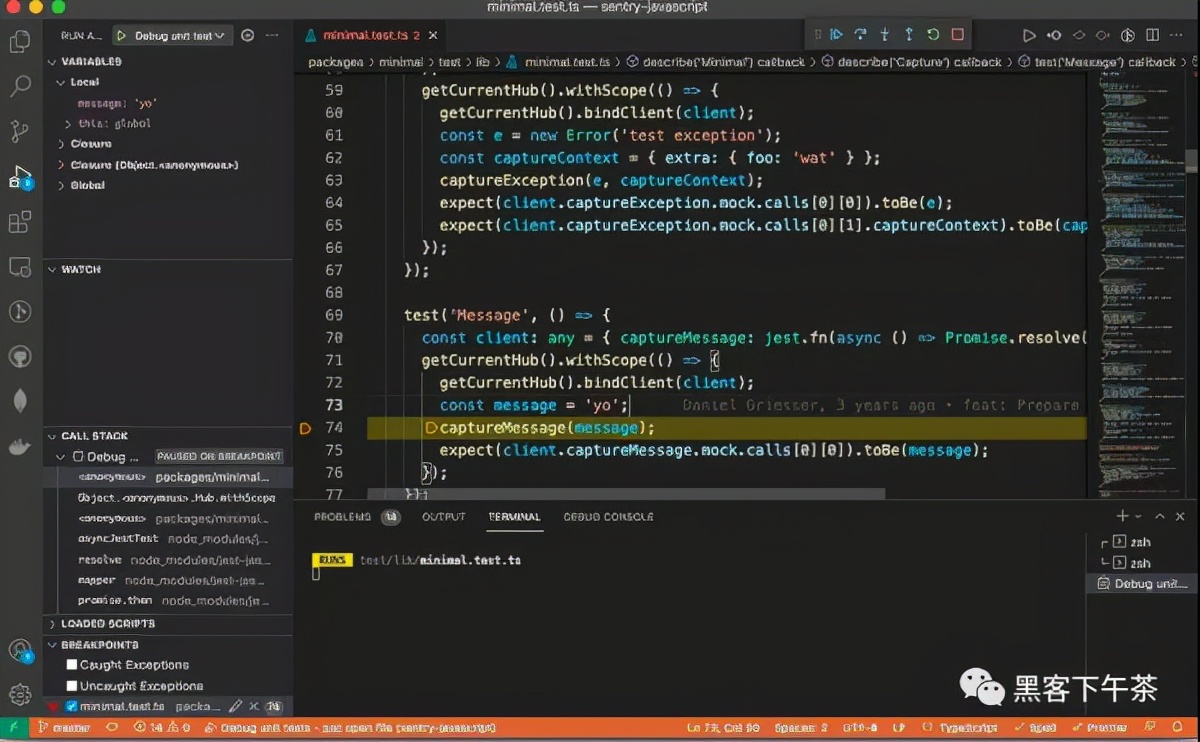Open the Remote Explorer view
The width and height of the screenshot is (1200, 742).
pyautogui.click(x=19, y=267)
